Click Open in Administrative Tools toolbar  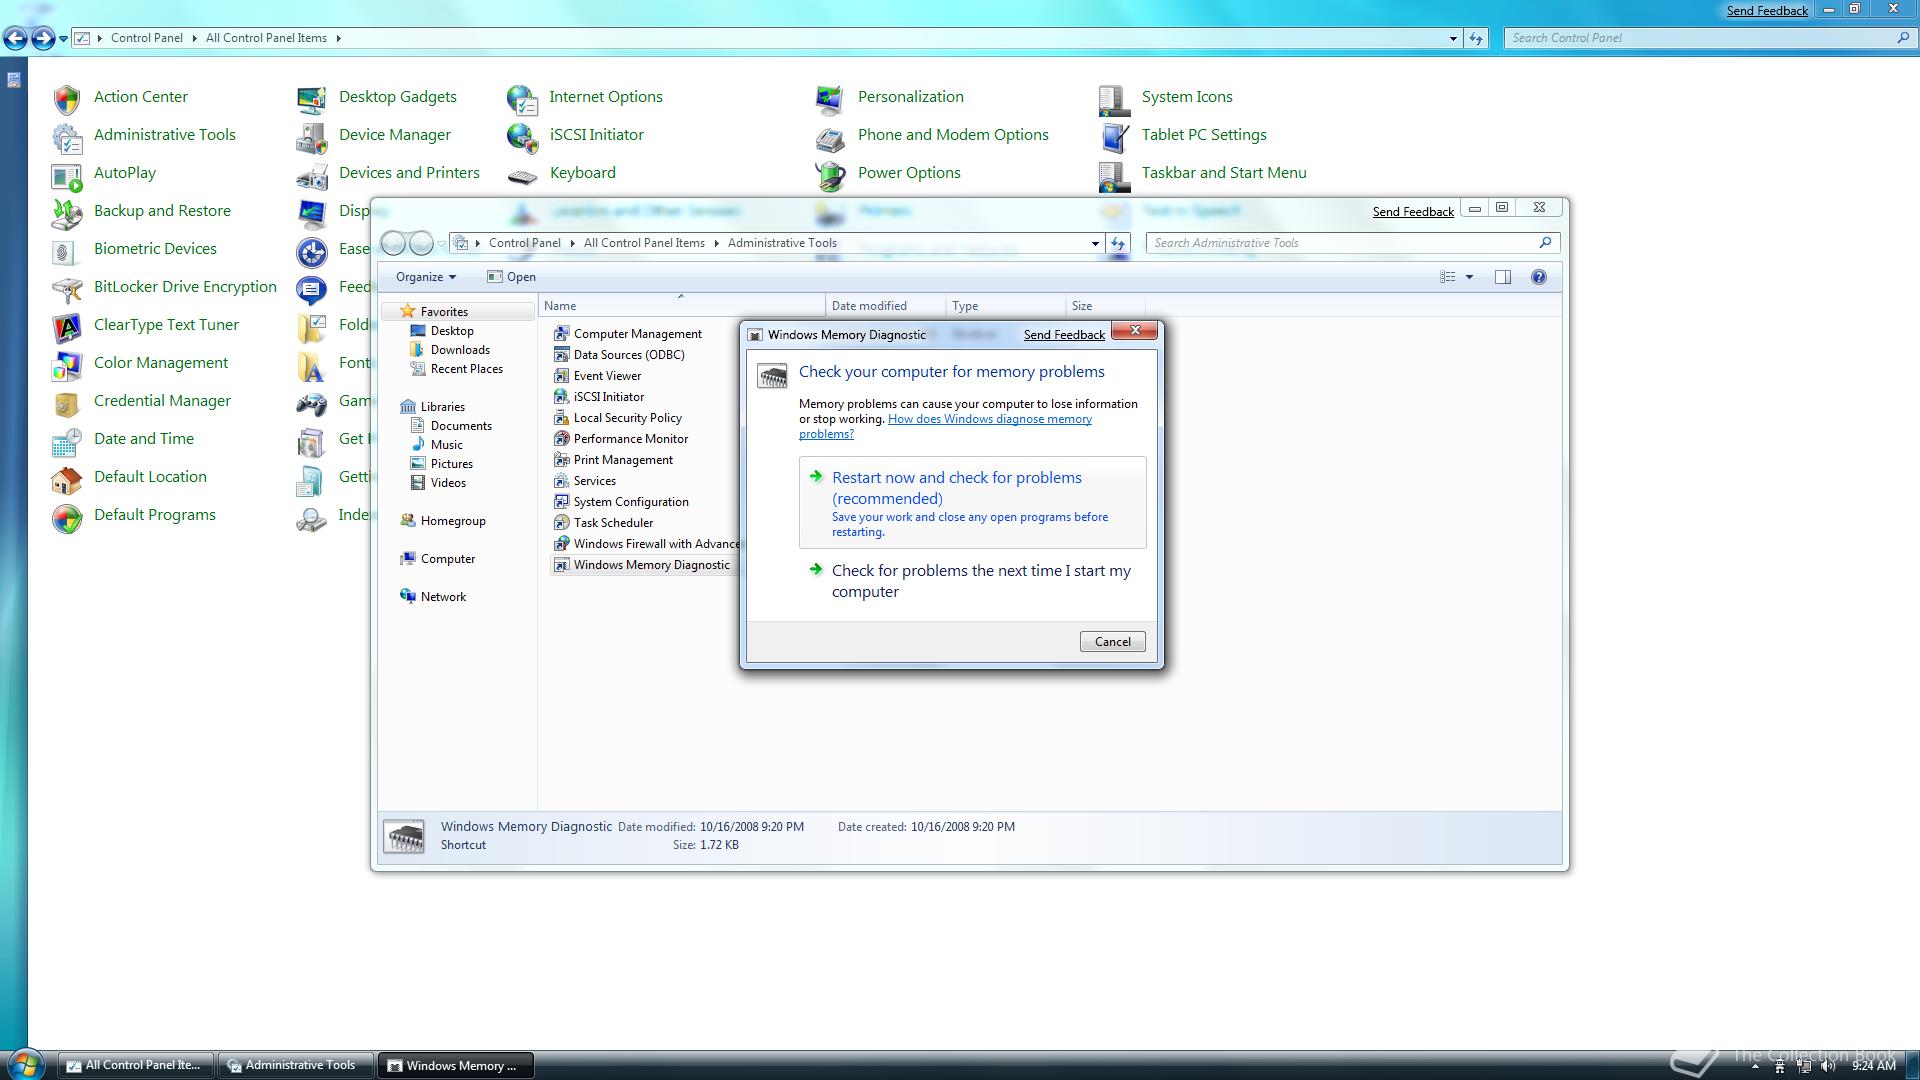pyautogui.click(x=511, y=277)
